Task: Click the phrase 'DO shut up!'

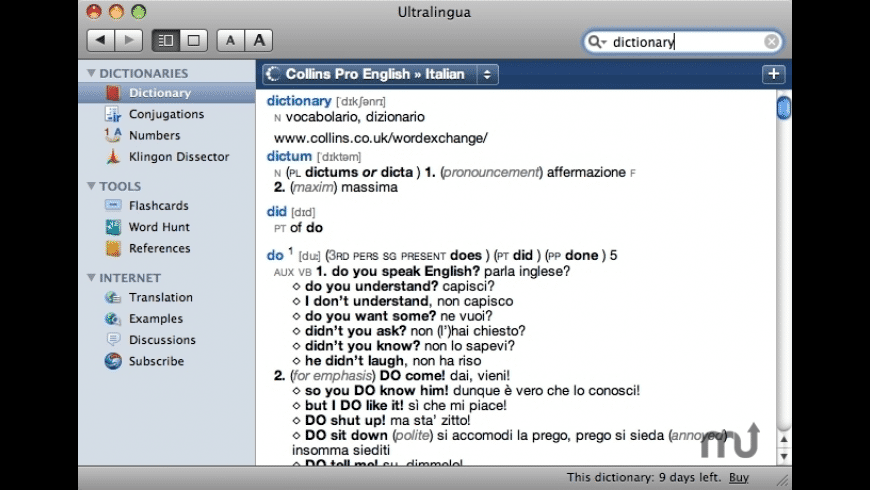Action: click(346, 420)
